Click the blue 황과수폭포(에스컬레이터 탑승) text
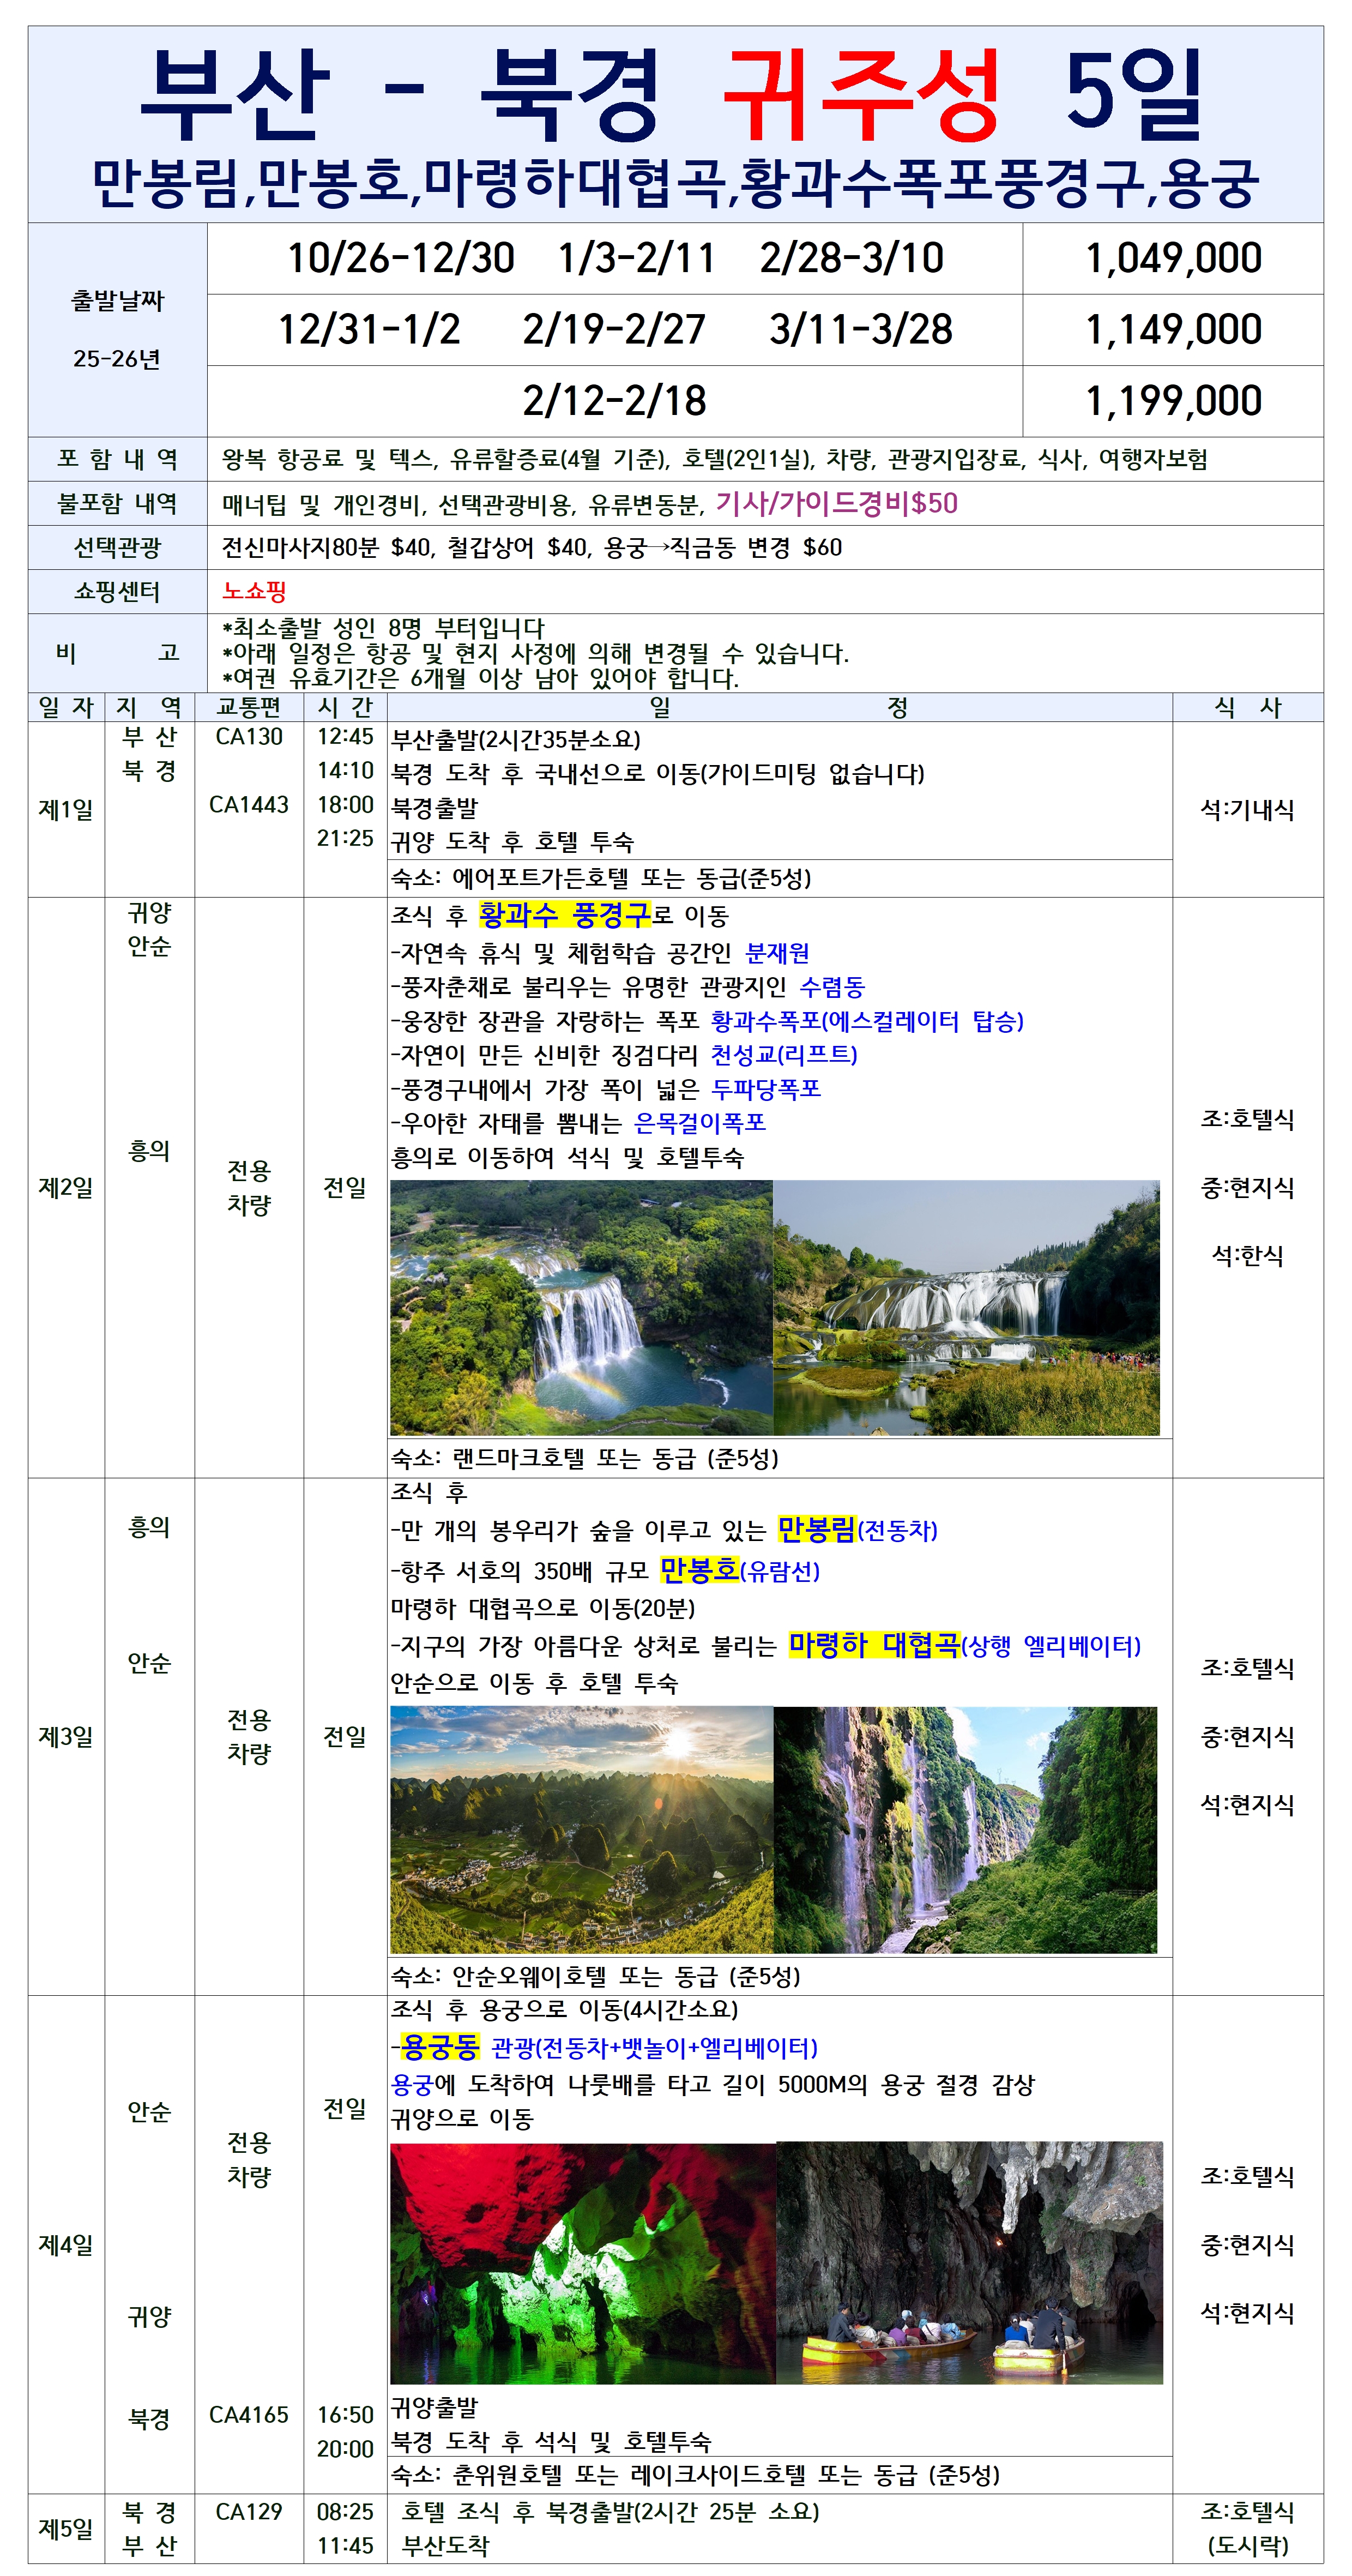This screenshot has height=2576, width=1352. [867, 1021]
